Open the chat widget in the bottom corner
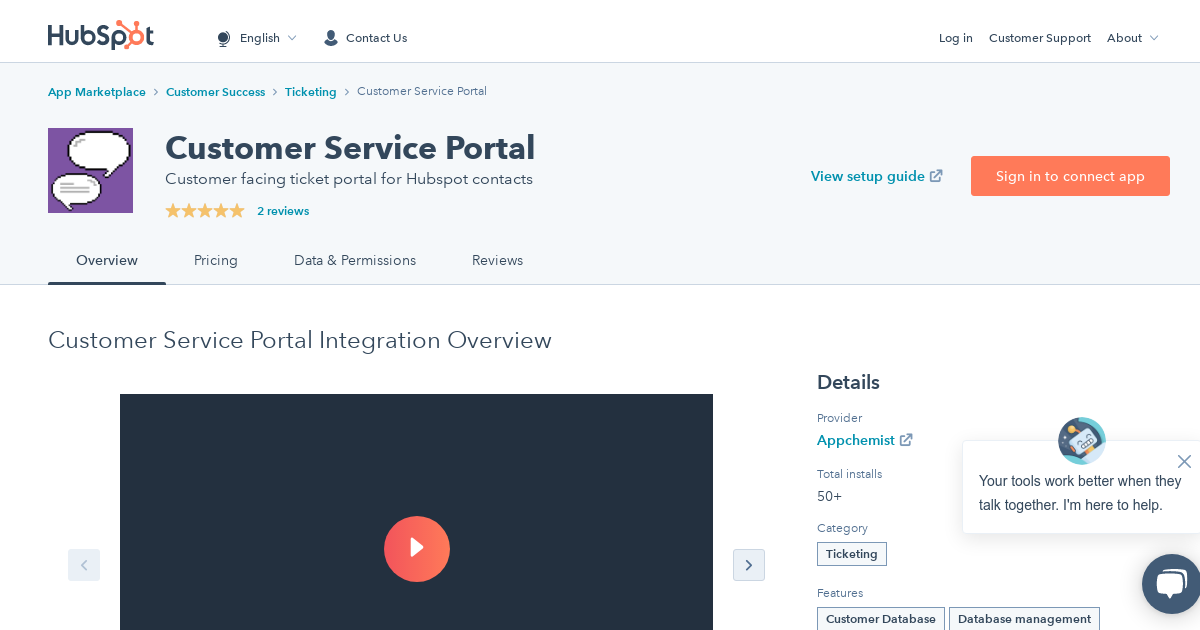The width and height of the screenshot is (1200, 630). click(1170, 584)
